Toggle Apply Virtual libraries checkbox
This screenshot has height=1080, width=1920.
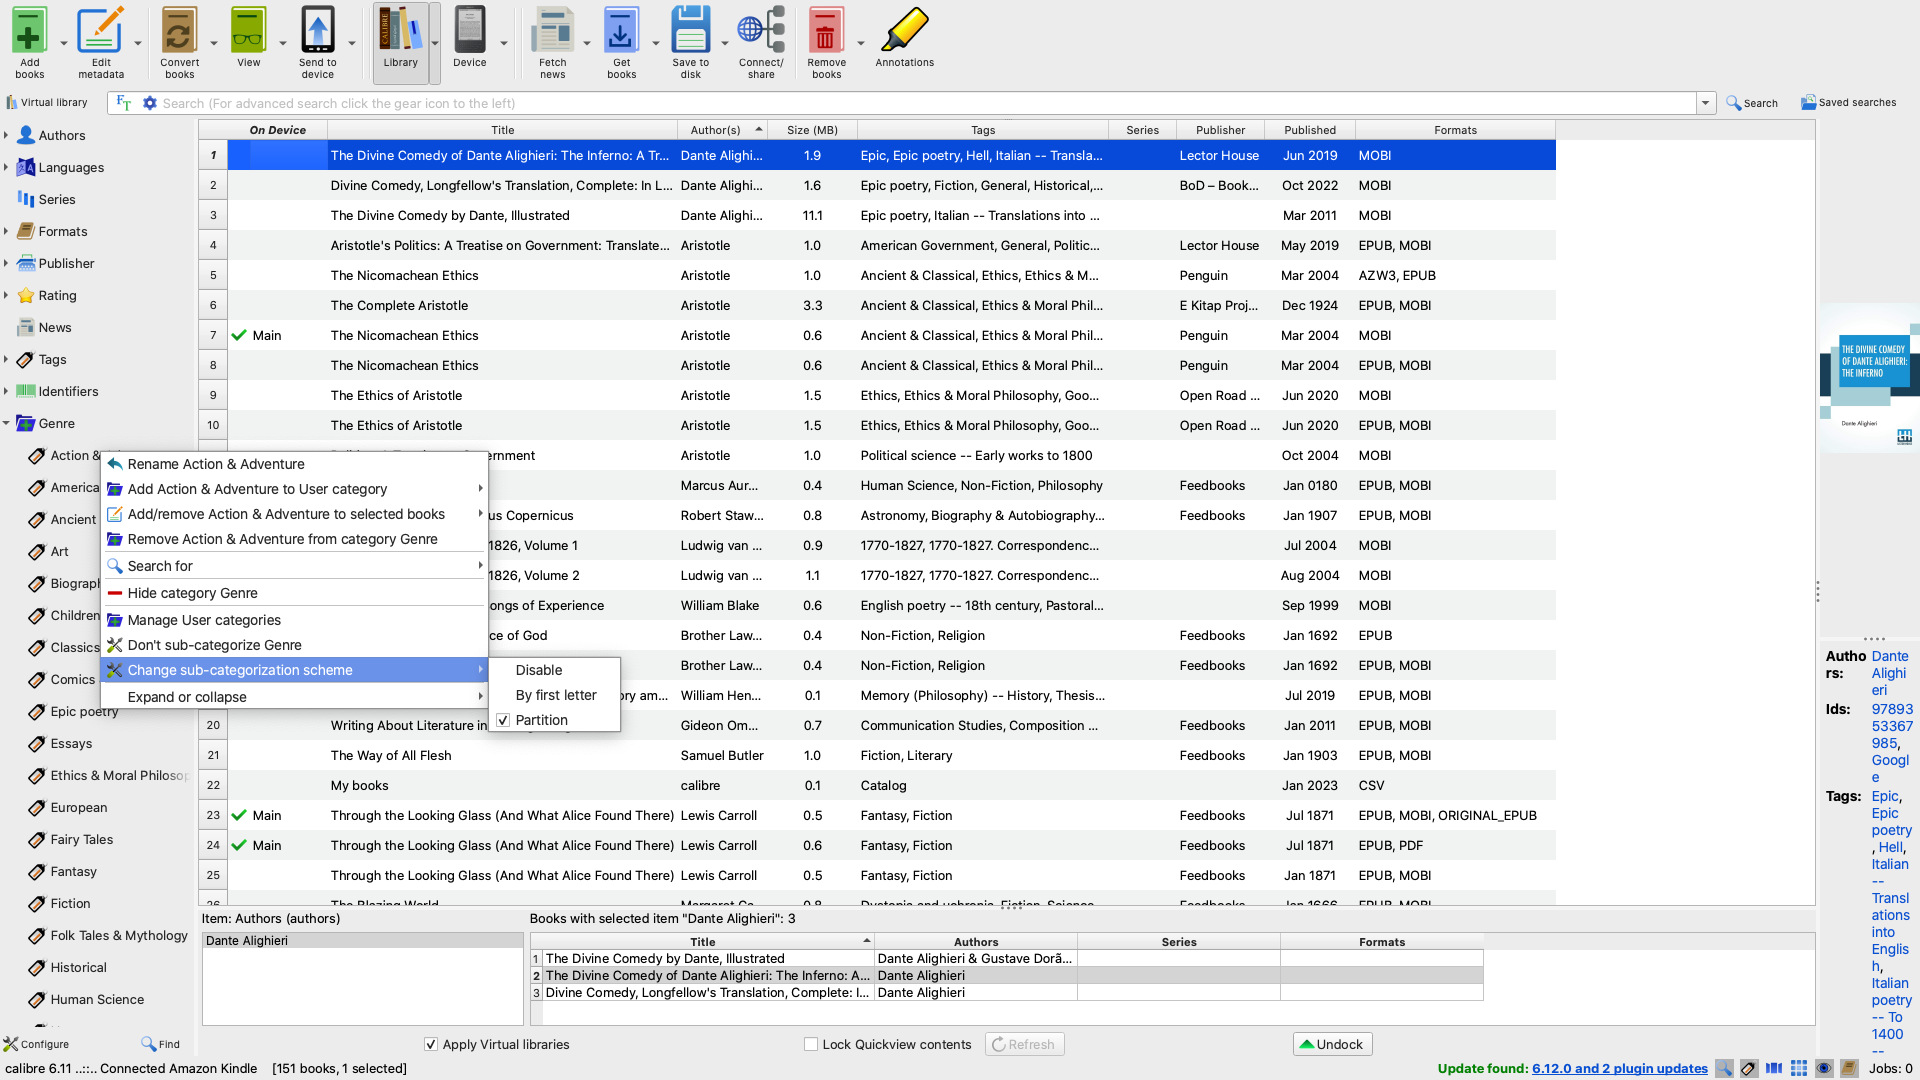(431, 1044)
